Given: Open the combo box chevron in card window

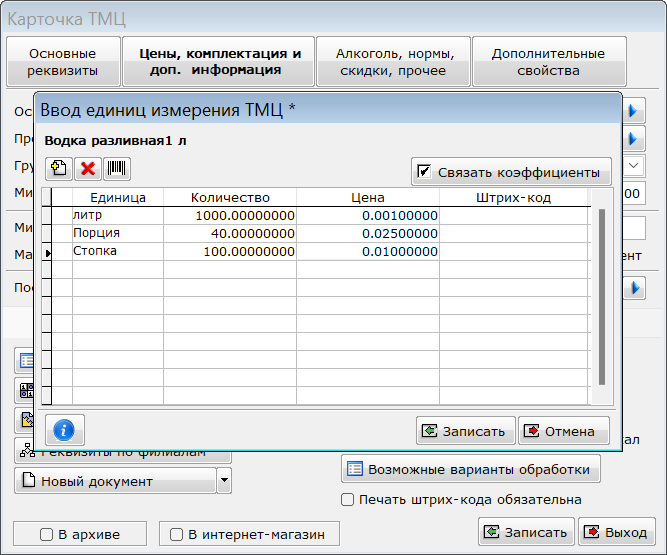Looking at the screenshot, I should point(633,165).
